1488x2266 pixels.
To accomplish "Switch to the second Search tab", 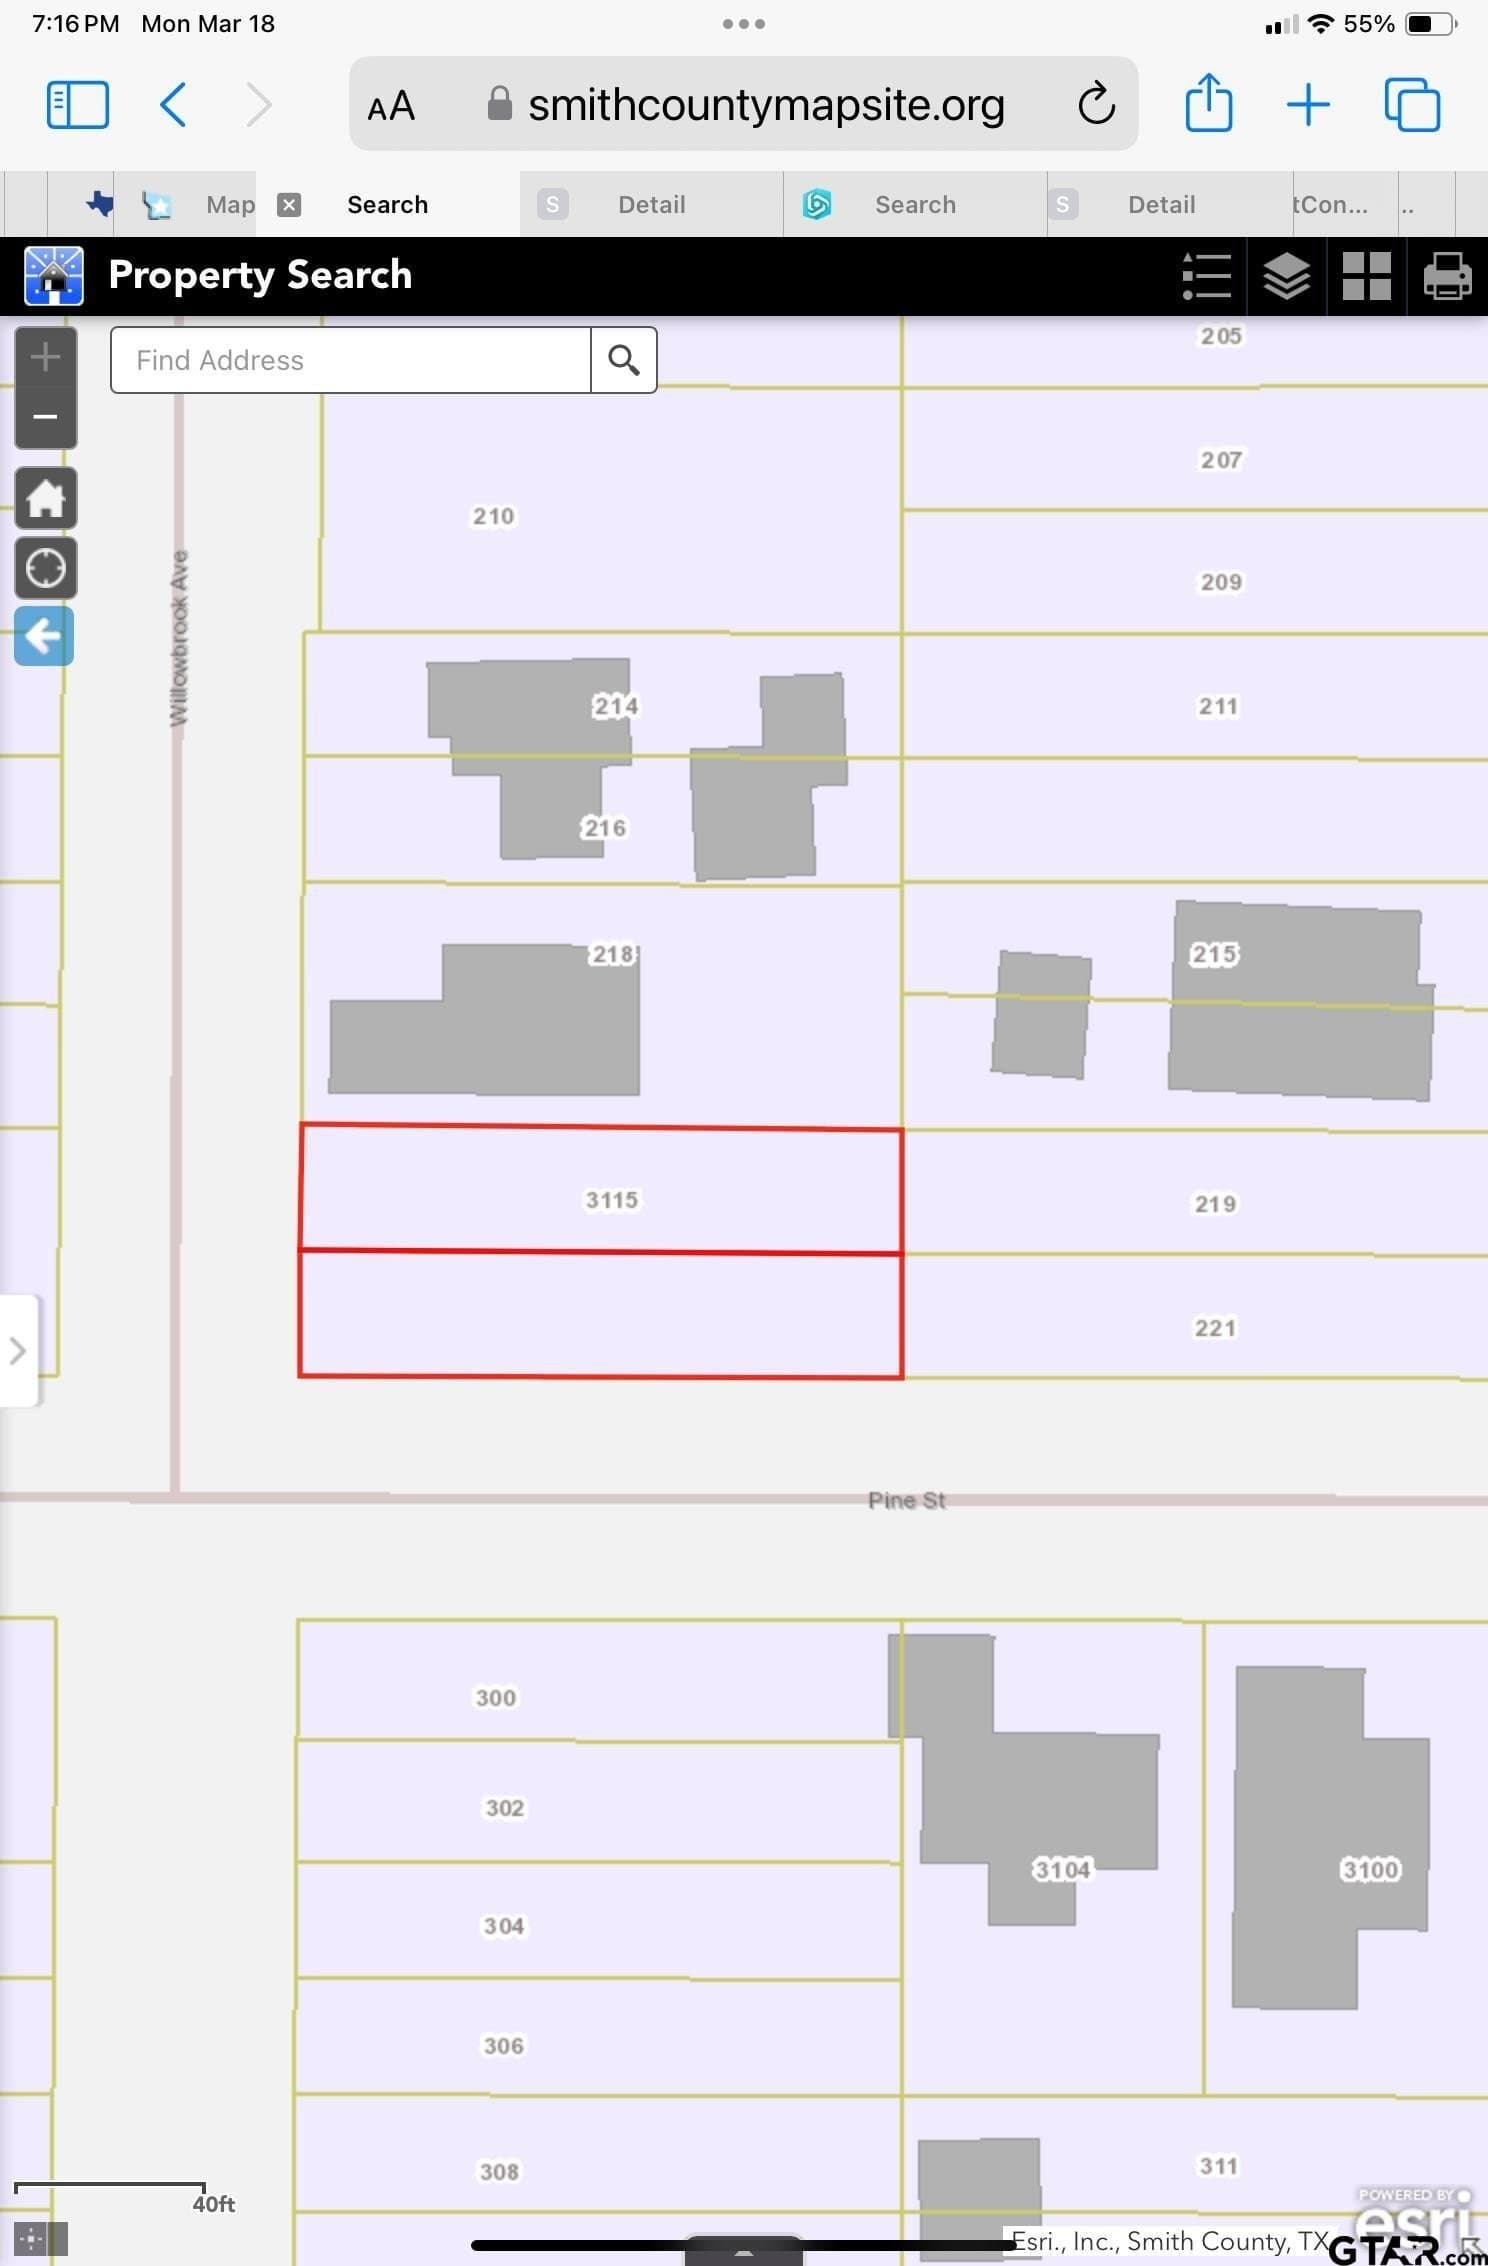I will (x=915, y=204).
